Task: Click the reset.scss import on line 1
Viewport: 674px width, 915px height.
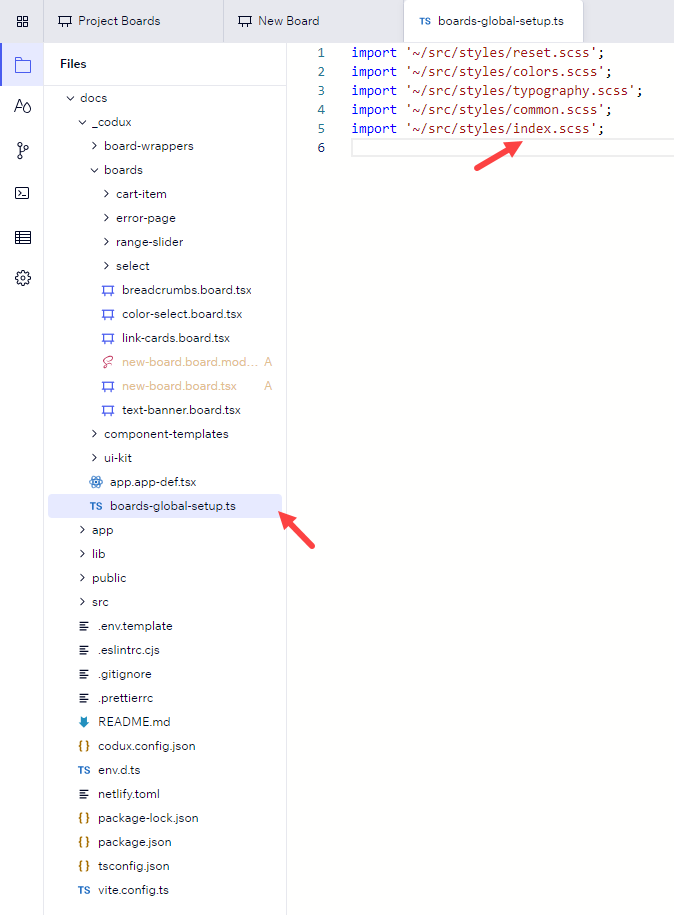Action: (477, 53)
